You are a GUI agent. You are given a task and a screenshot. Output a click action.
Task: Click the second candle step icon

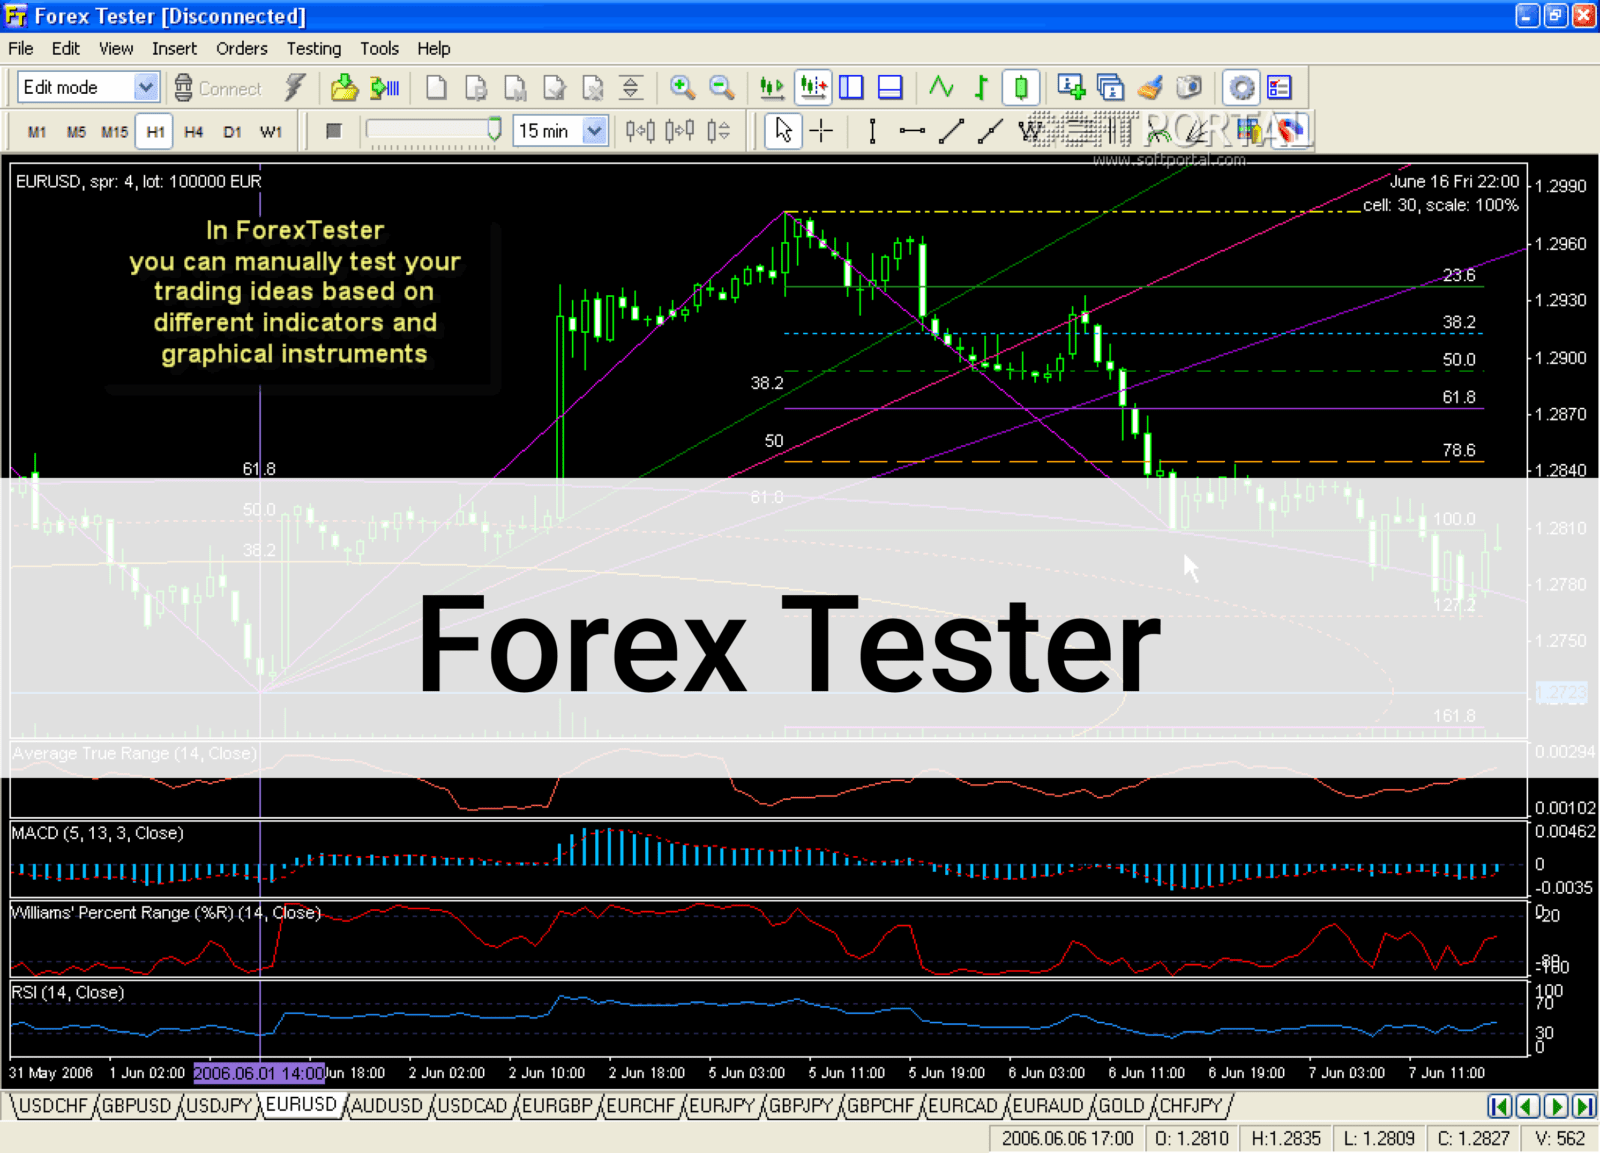679,131
